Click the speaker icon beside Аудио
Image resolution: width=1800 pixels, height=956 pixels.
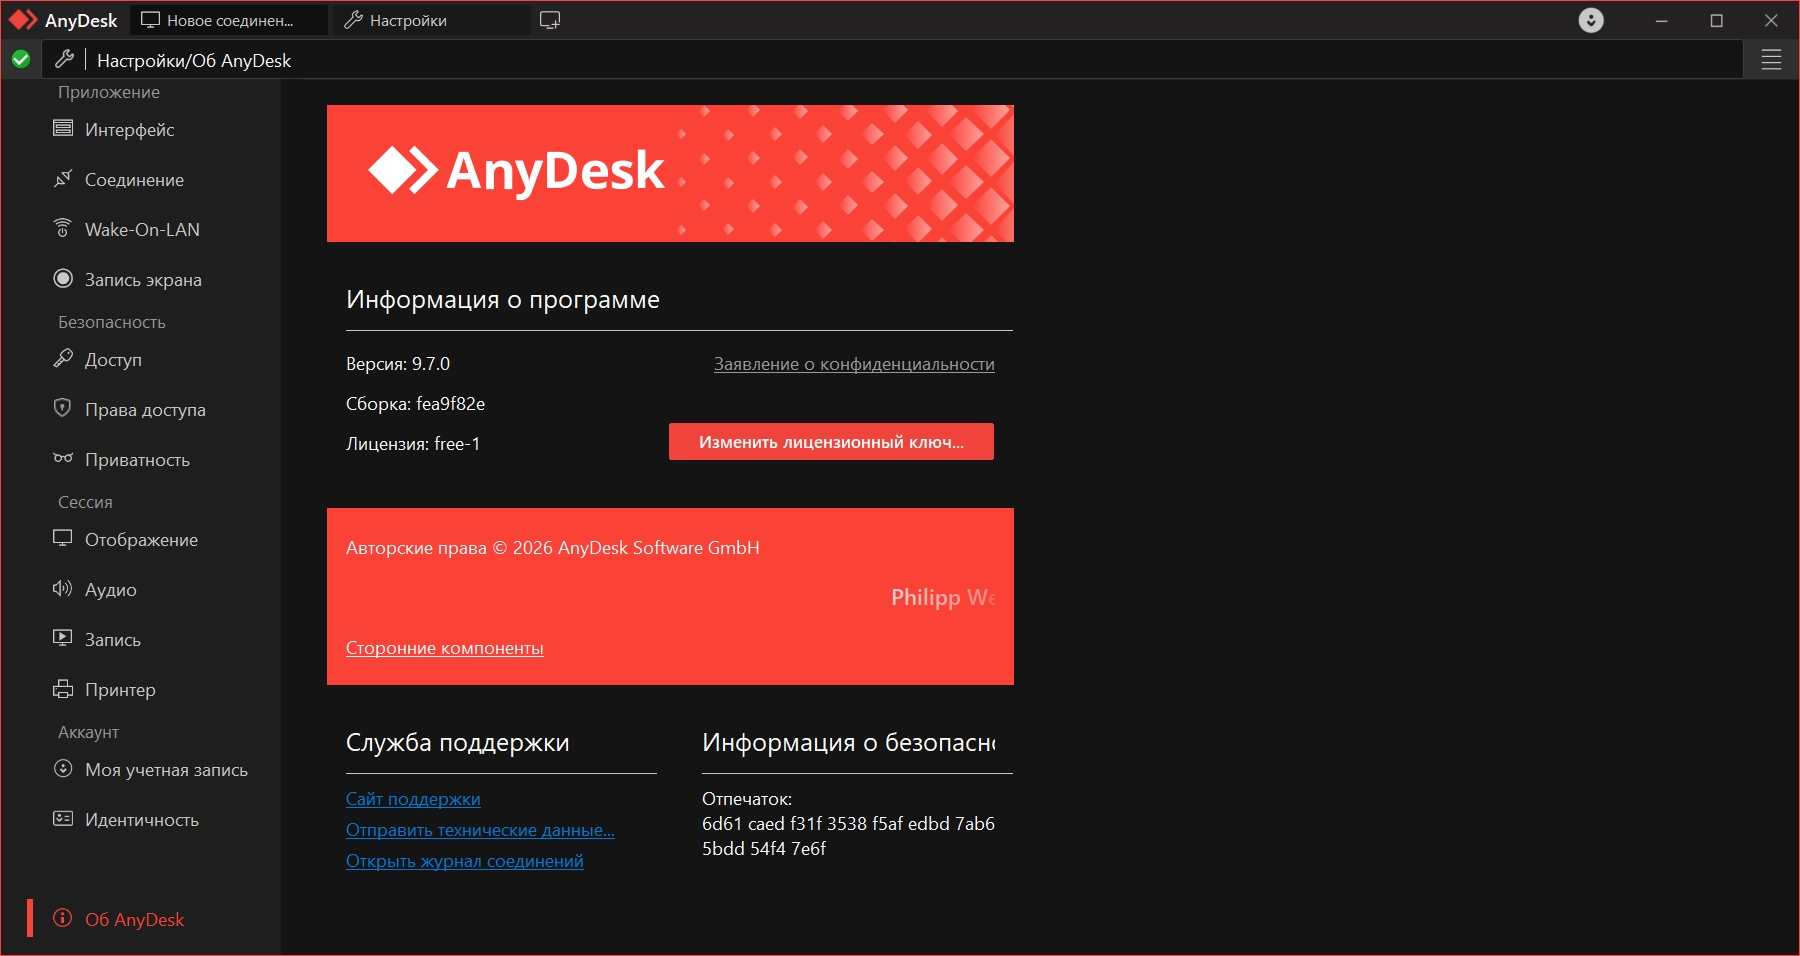(63, 588)
